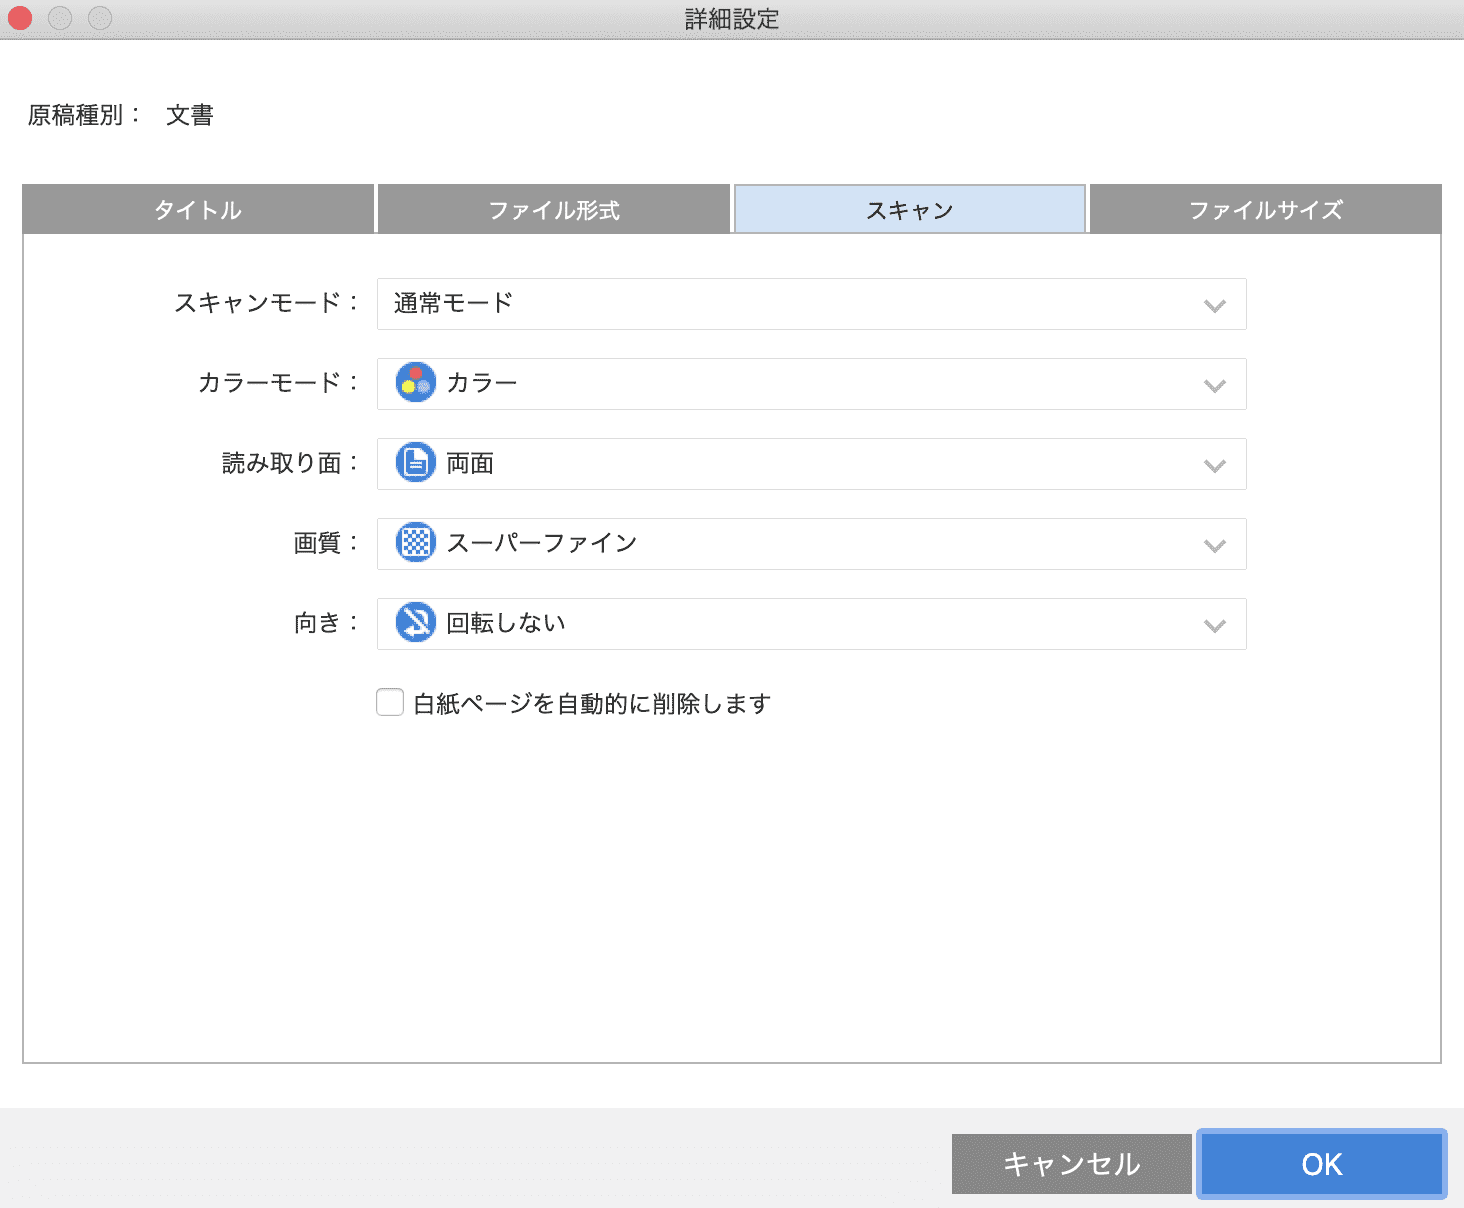The height and width of the screenshot is (1208, 1464).
Task: Click the checkered image quality icon
Action: click(416, 543)
